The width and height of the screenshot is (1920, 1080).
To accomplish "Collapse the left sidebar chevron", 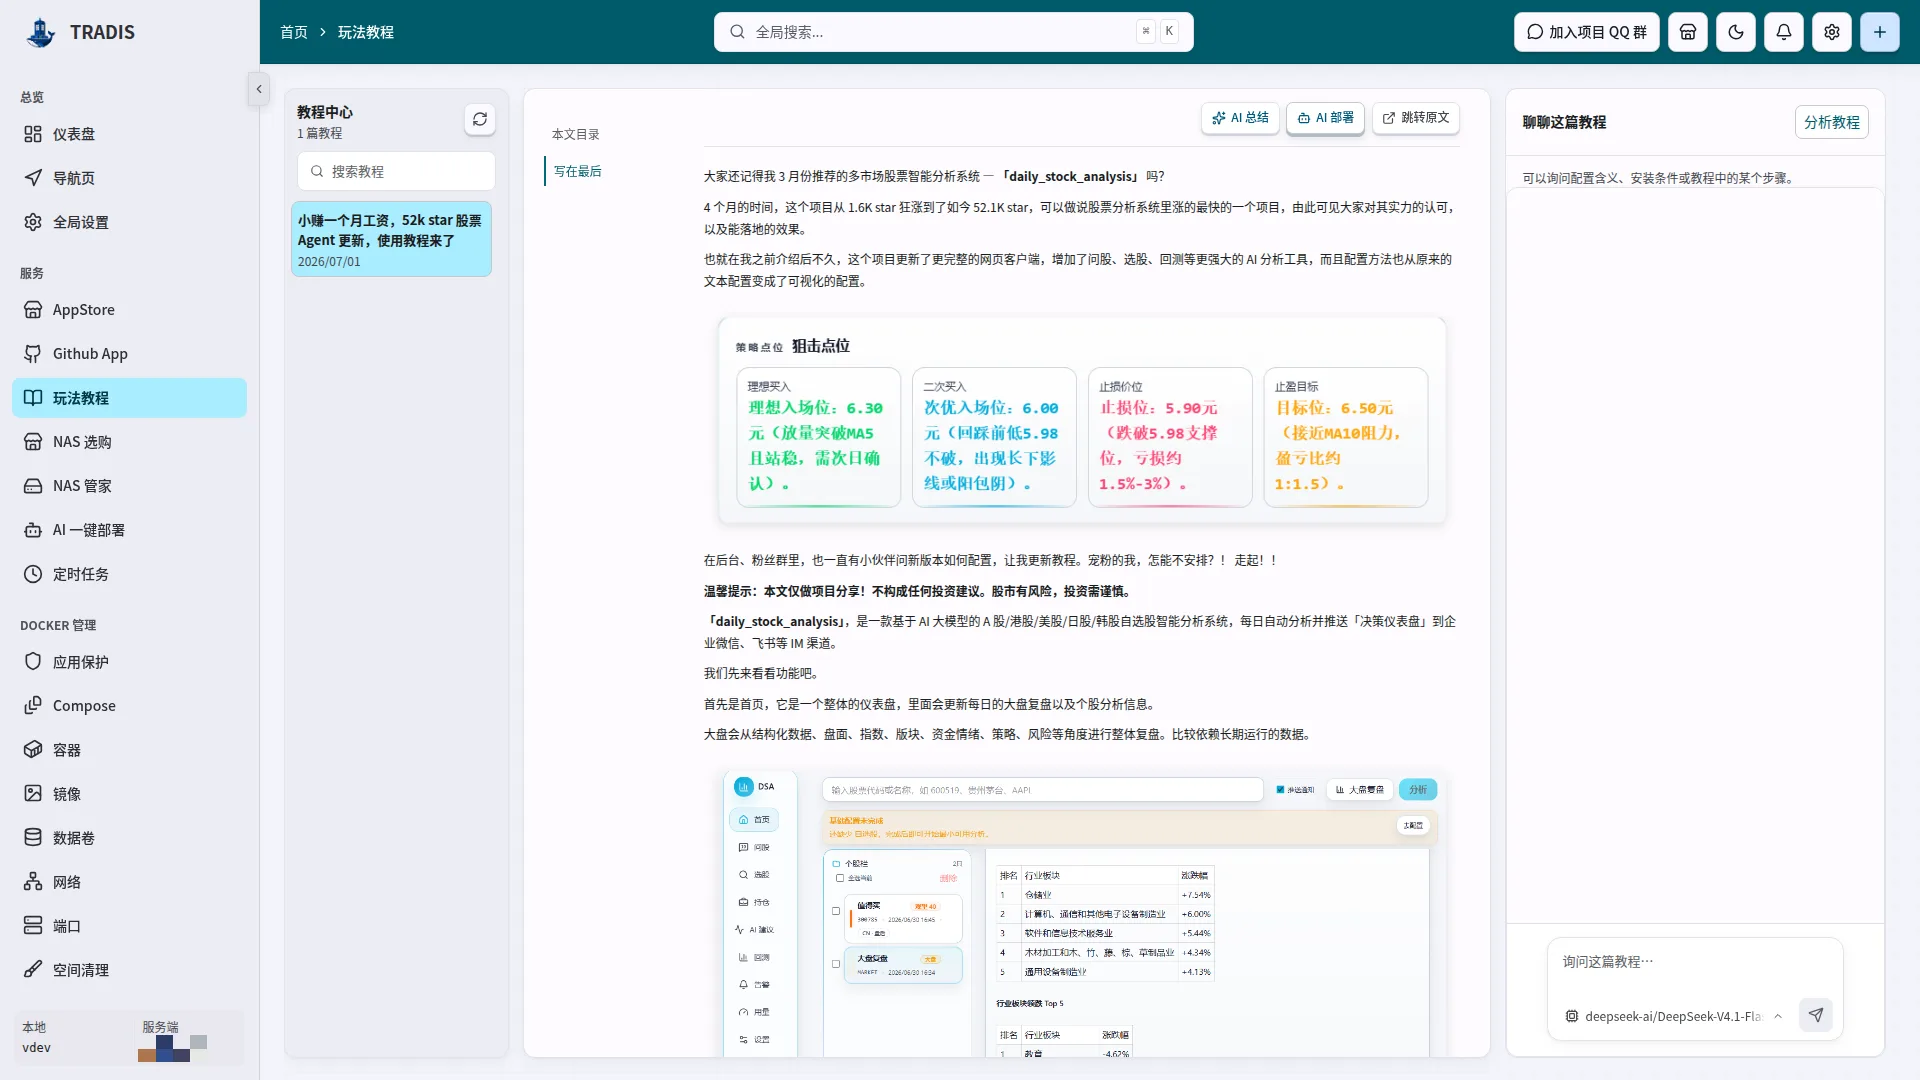I will click(x=259, y=89).
